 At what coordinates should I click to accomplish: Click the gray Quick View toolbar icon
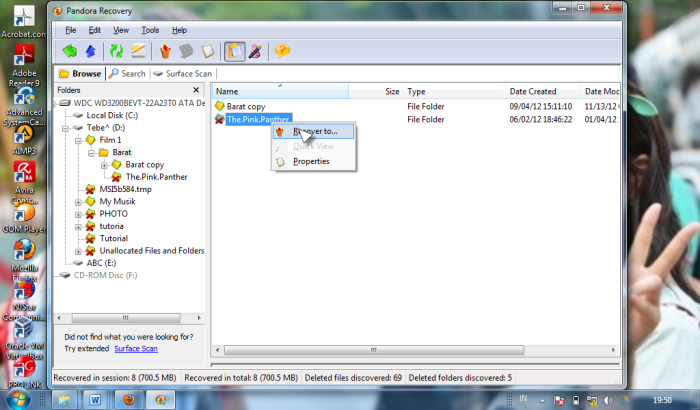(186, 51)
